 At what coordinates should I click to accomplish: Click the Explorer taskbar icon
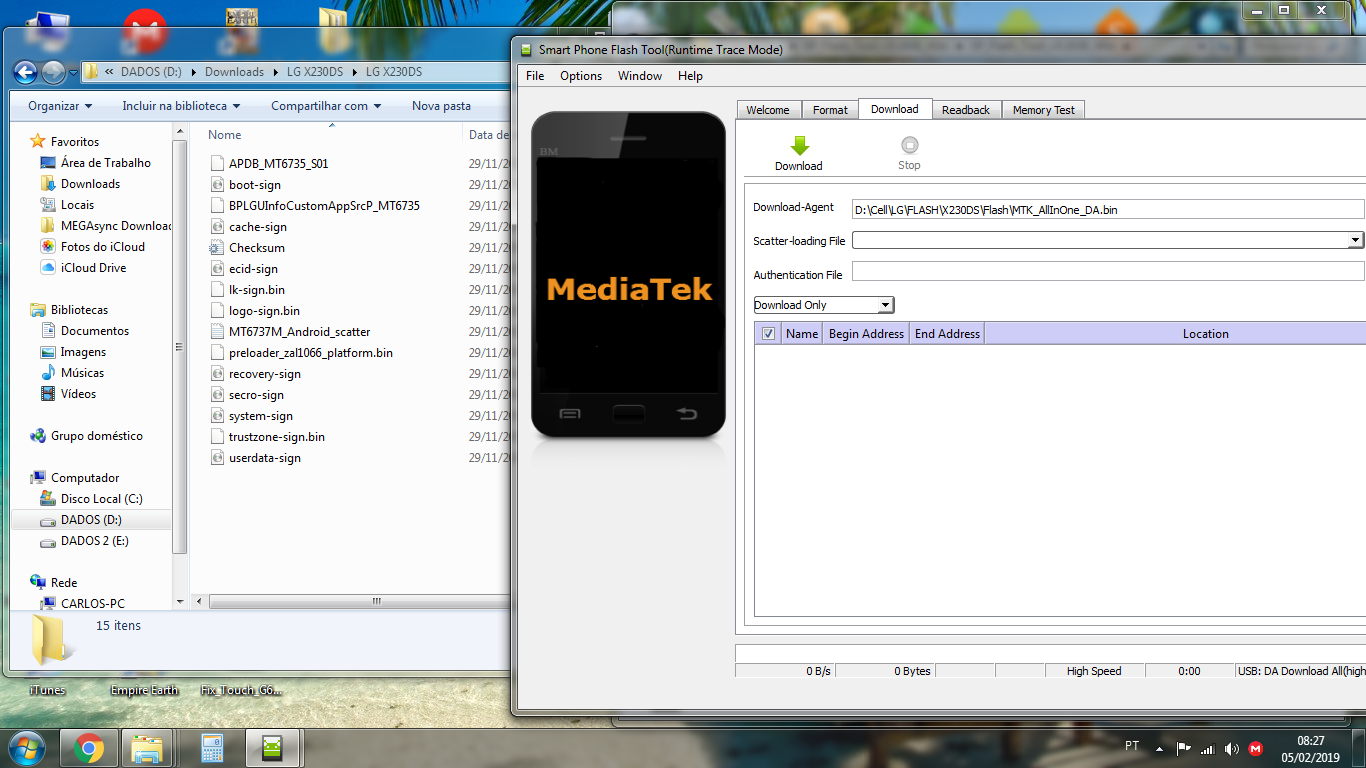tap(148, 747)
